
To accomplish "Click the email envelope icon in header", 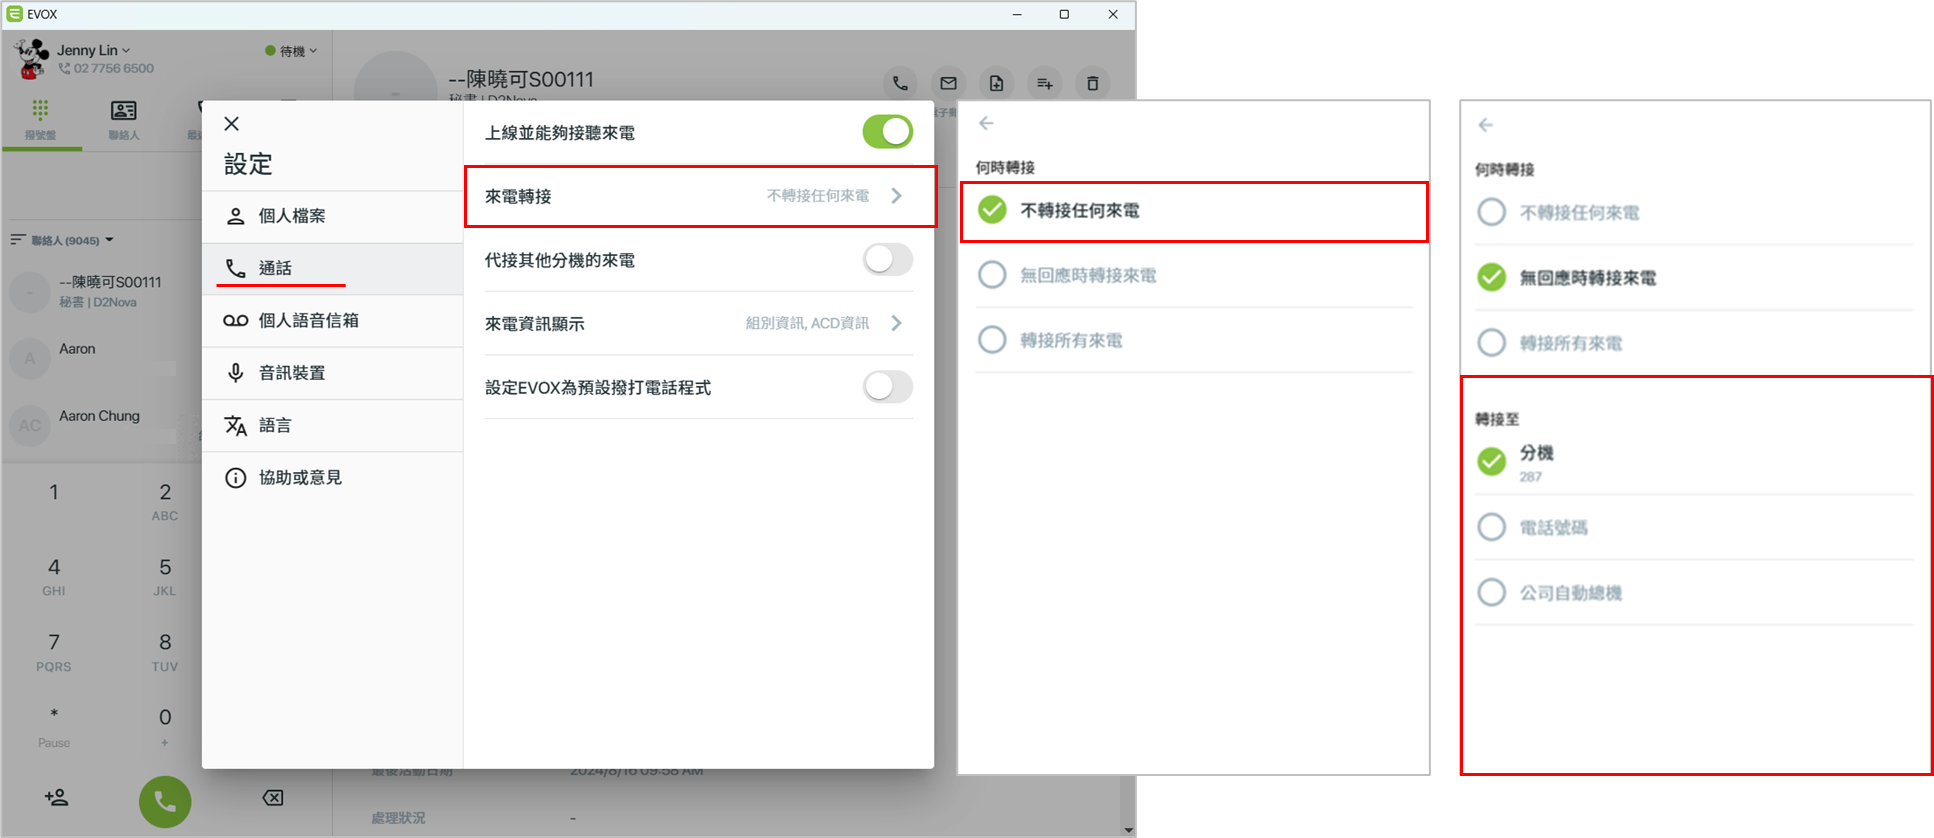I will tap(948, 83).
